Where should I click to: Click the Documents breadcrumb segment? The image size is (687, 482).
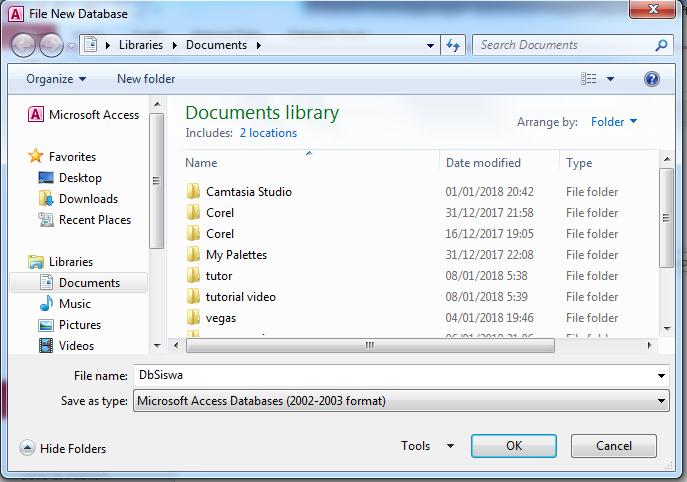coord(216,45)
